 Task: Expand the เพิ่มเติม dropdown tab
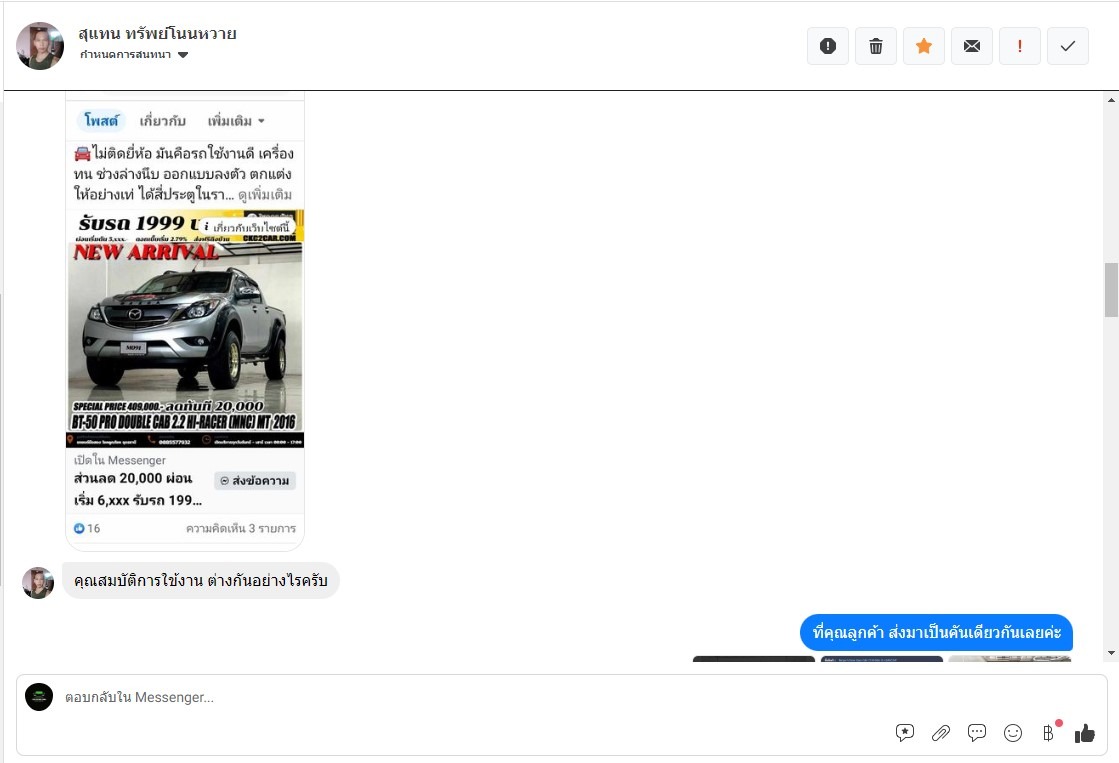(x=236, y=121)
